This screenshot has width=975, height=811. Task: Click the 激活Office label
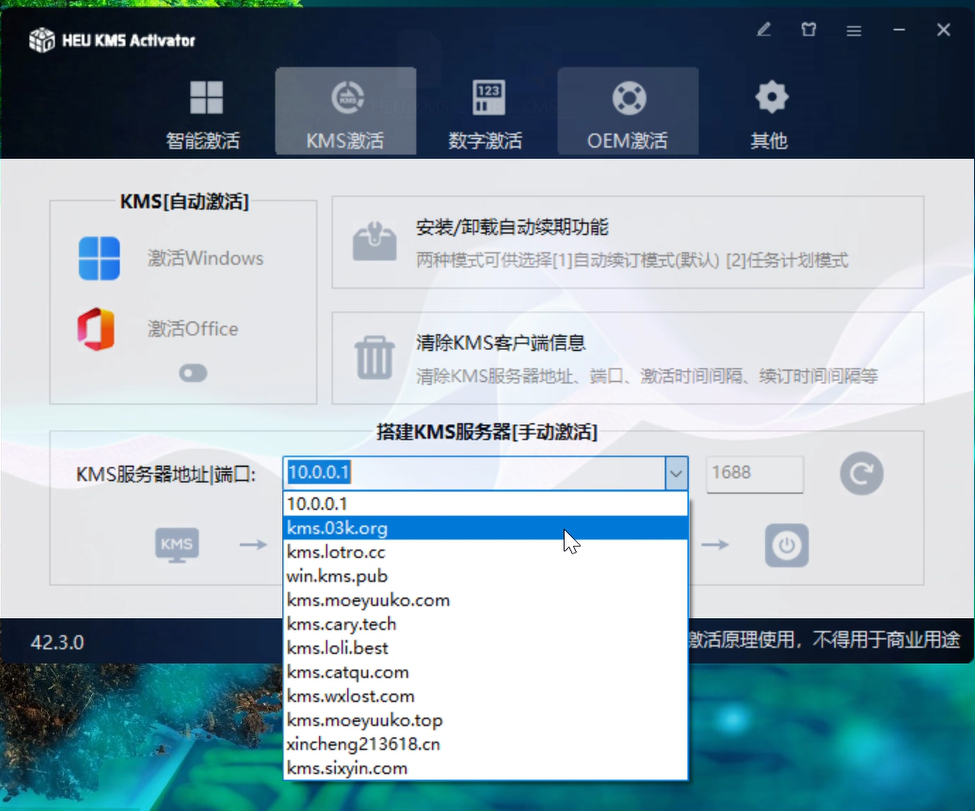193,328
